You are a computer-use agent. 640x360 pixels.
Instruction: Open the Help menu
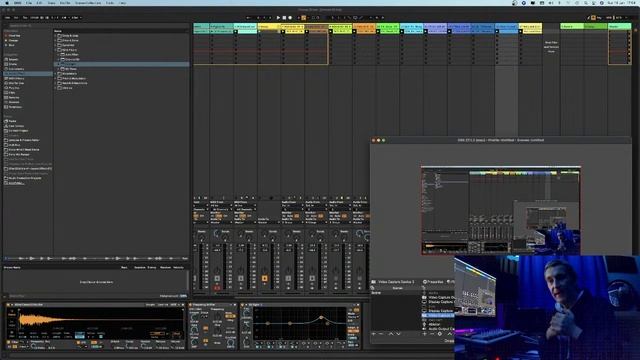[122, 3]
